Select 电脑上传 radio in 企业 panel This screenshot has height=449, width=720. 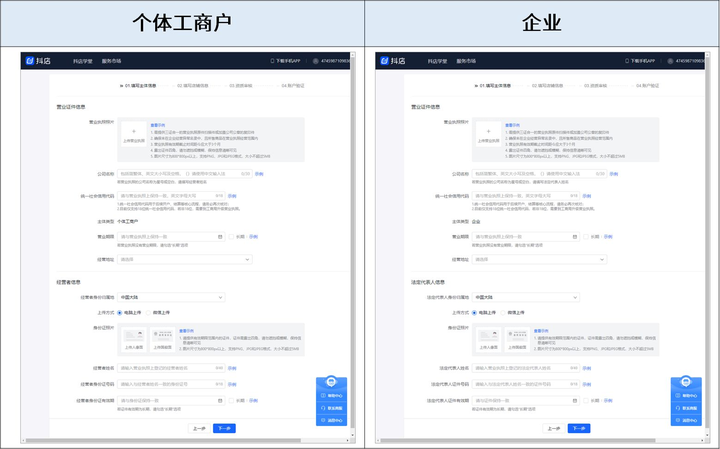click(x=475, y=313)
